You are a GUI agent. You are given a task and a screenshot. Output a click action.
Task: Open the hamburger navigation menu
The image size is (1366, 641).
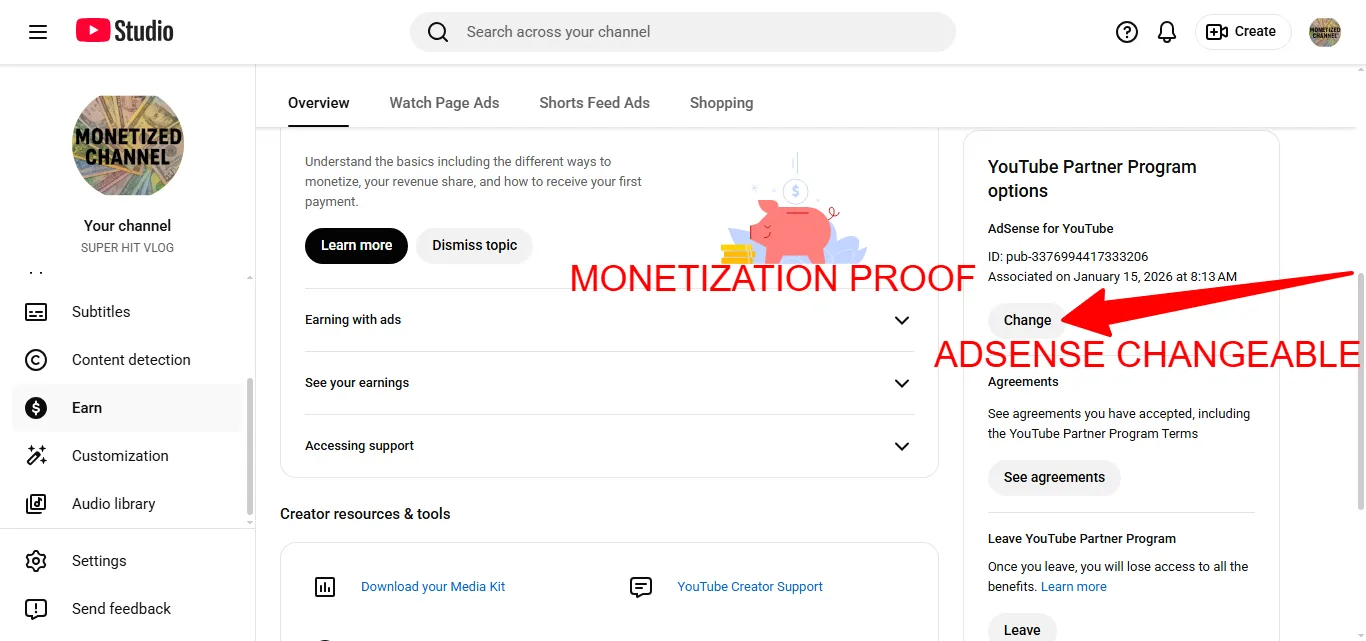(38, 32)
